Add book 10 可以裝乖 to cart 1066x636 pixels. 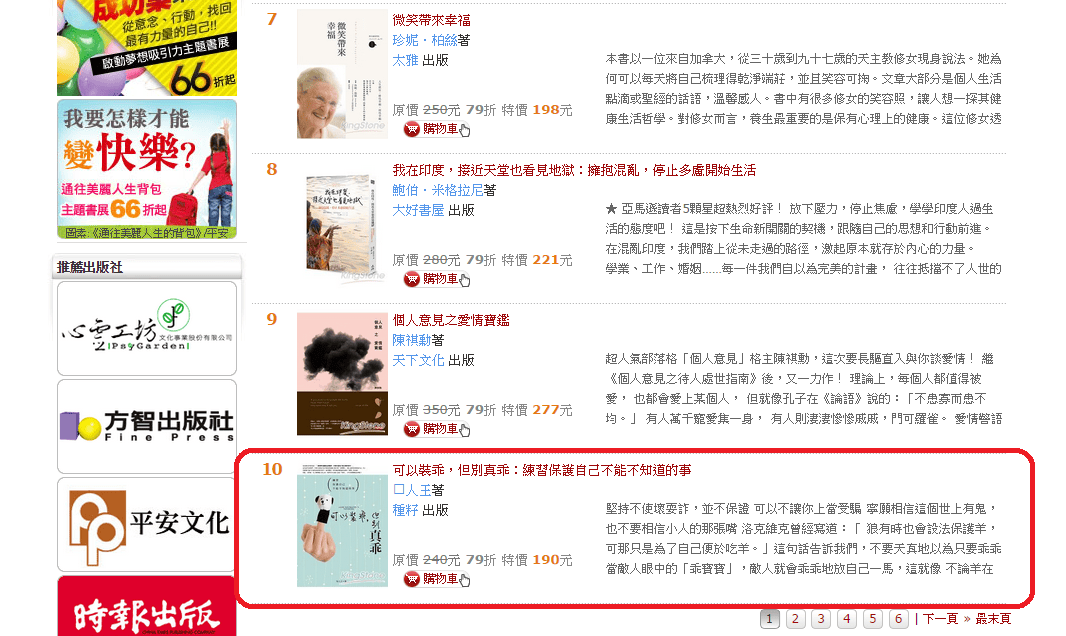click(x=436, y=579)
